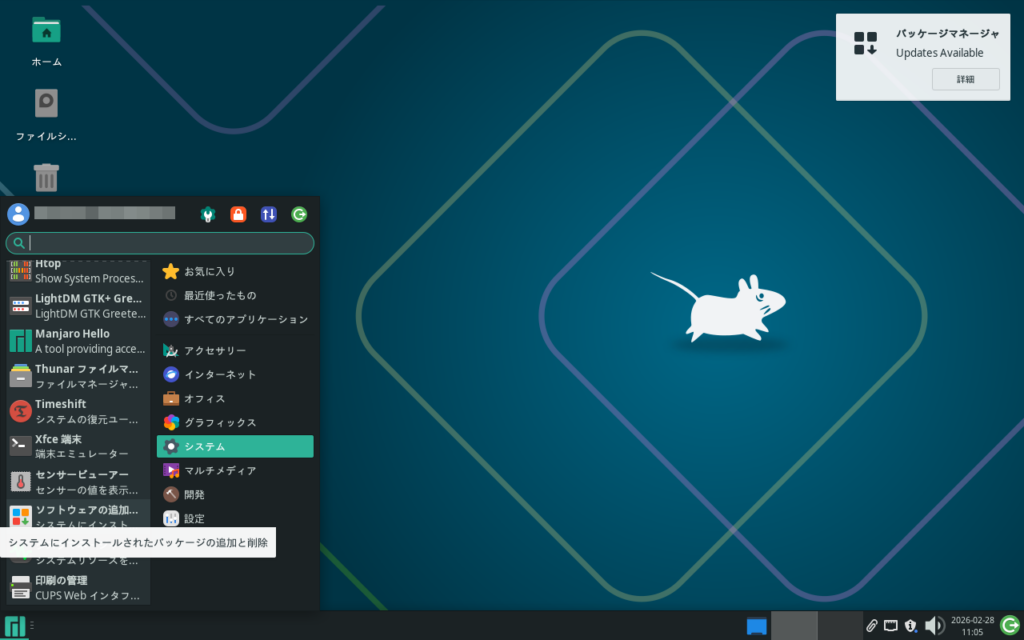Click the green logout icon in menu header
This screenshot has height=640, width=1024.
click(x=298, y=214)
